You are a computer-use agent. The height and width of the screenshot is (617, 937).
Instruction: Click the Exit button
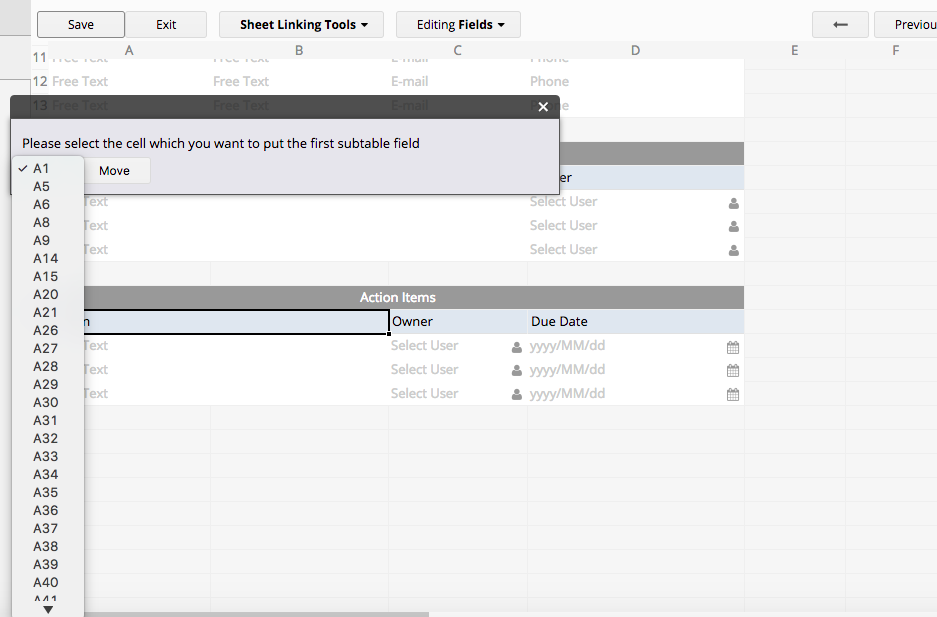[166, 24]
